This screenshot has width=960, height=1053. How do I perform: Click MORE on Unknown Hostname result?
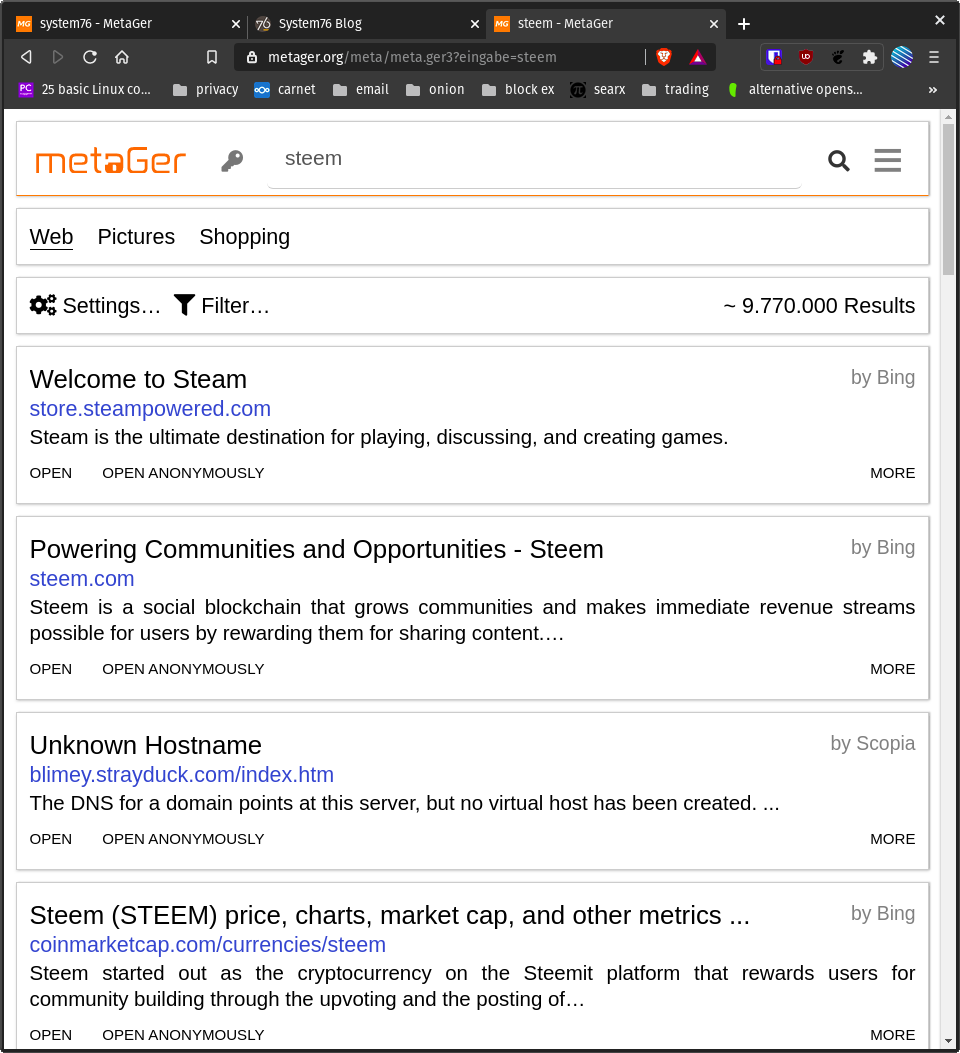pos(893,839)
